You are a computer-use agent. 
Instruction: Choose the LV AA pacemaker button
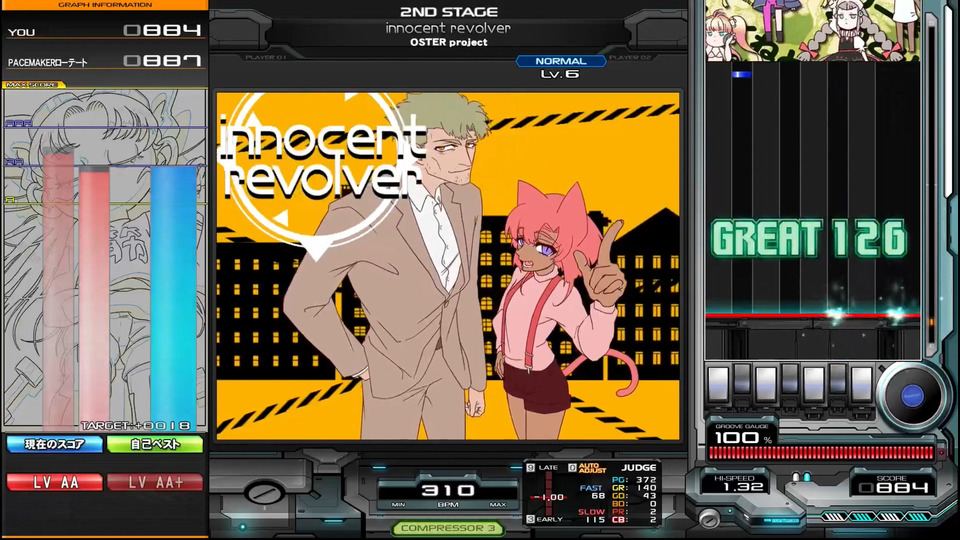pos(54,482)
